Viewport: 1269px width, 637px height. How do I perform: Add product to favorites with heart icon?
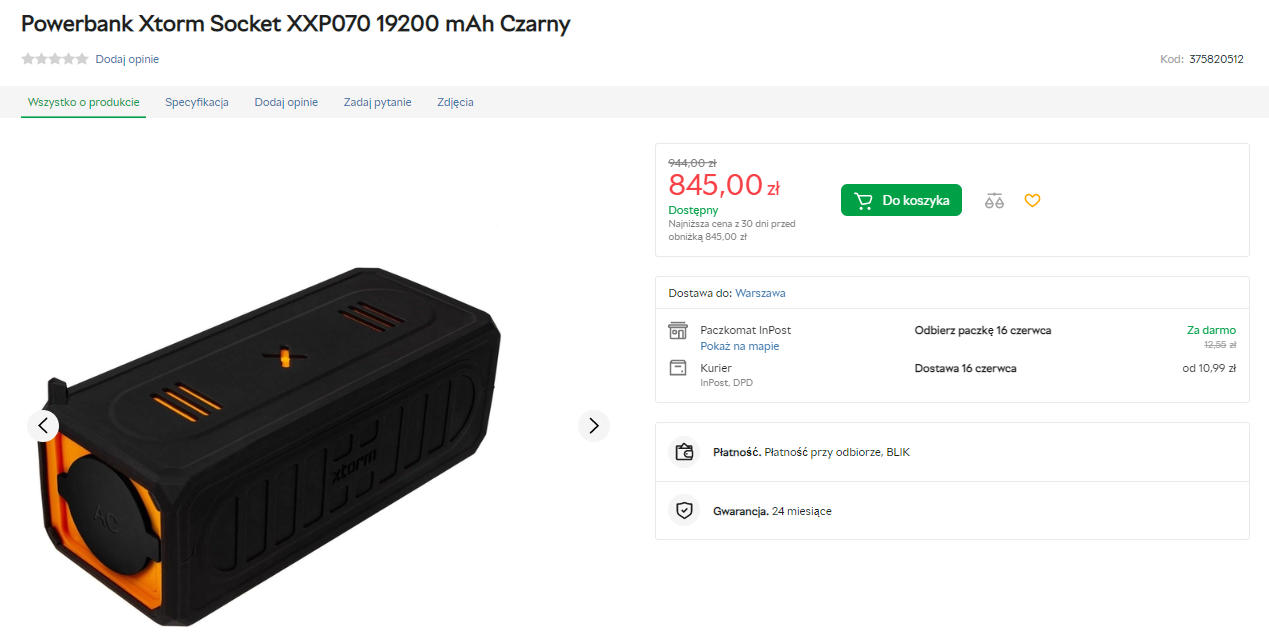[x=1032, y=200]
